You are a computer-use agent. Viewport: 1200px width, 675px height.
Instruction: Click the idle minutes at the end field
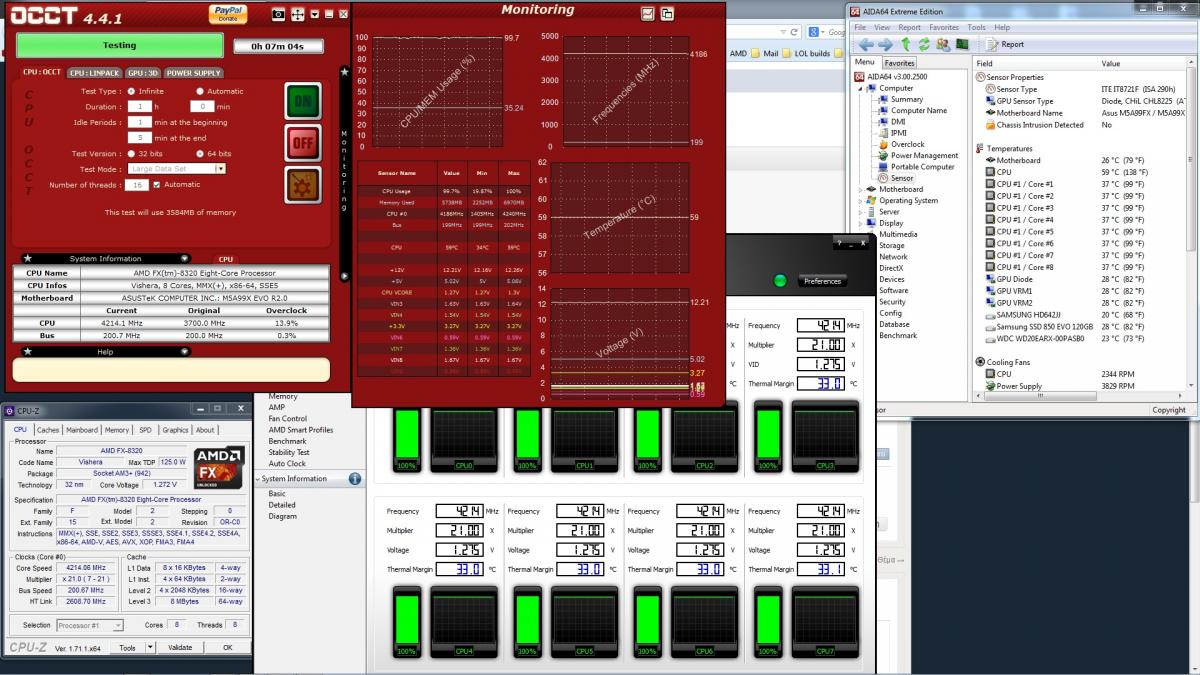tap(139, 138)
